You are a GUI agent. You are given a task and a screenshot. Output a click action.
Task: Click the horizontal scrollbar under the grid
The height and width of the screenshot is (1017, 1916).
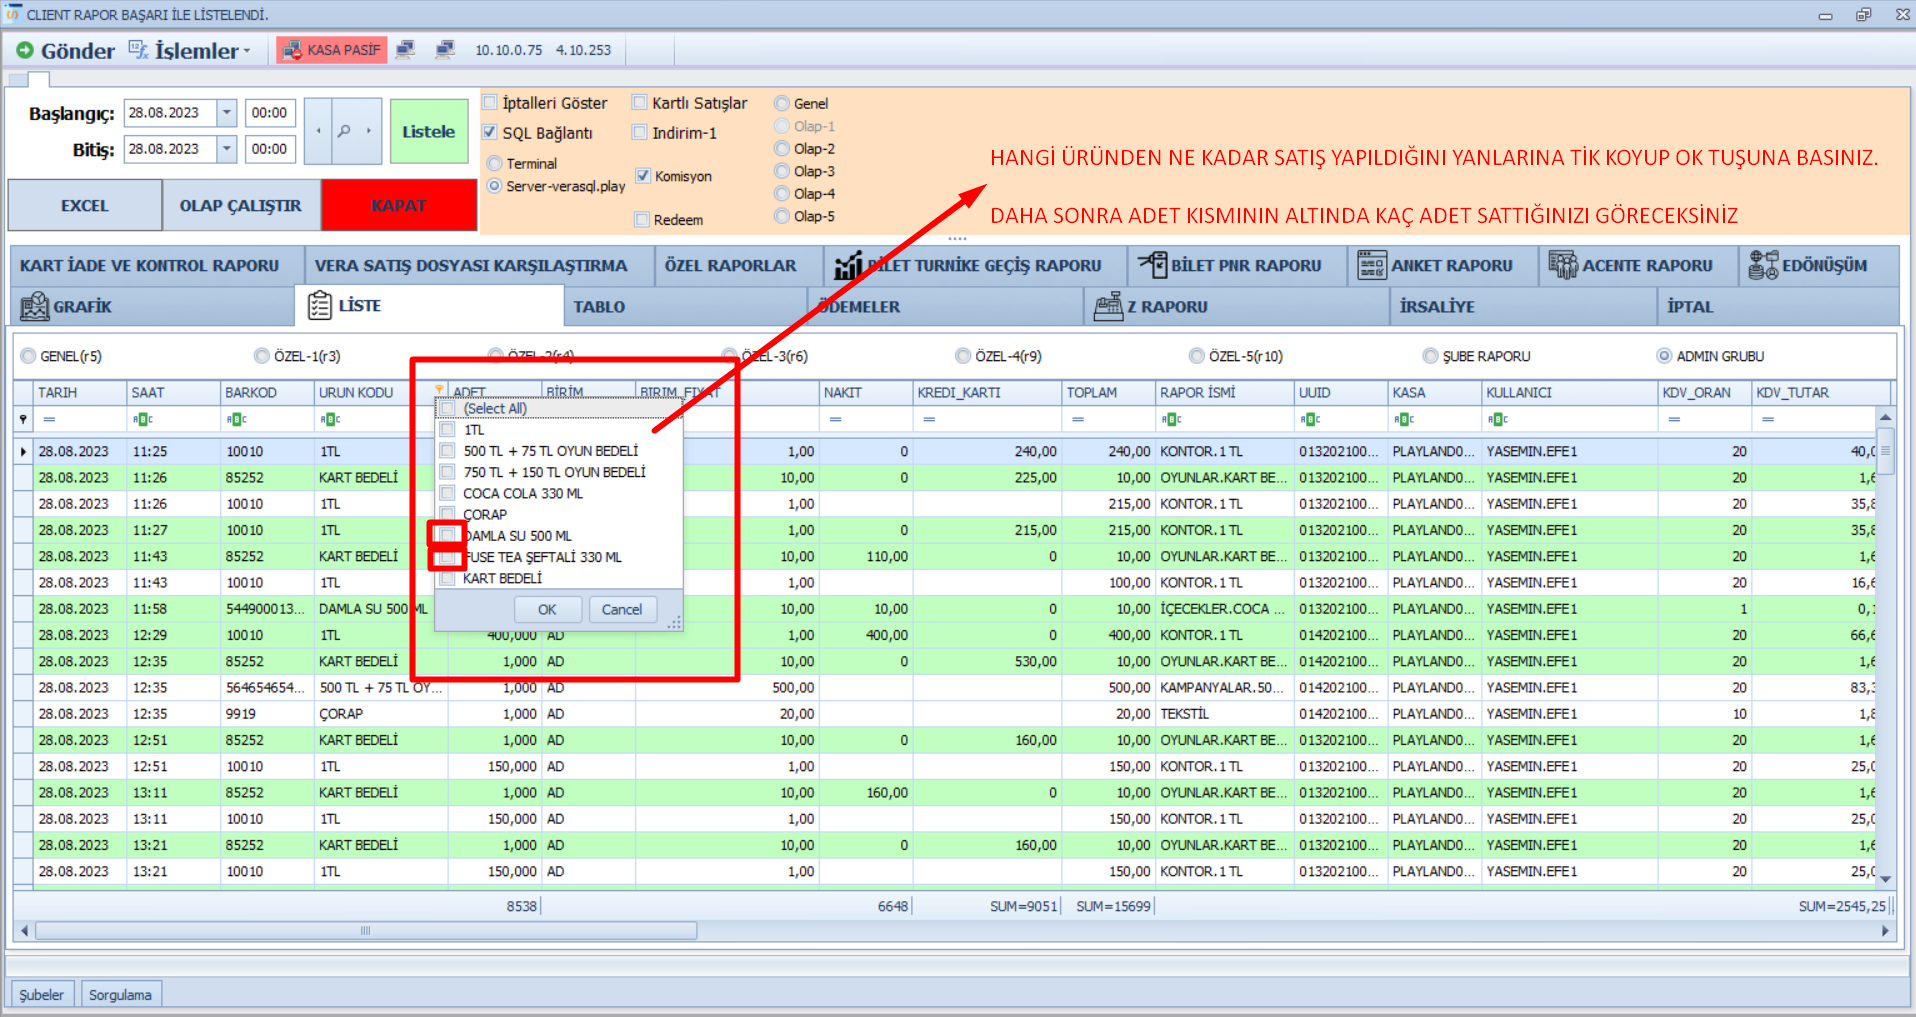click(x=366, y=931)
